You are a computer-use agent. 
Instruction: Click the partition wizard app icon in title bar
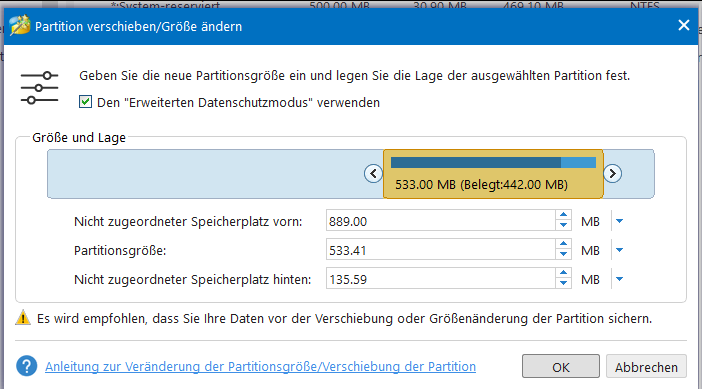(20, 25)
